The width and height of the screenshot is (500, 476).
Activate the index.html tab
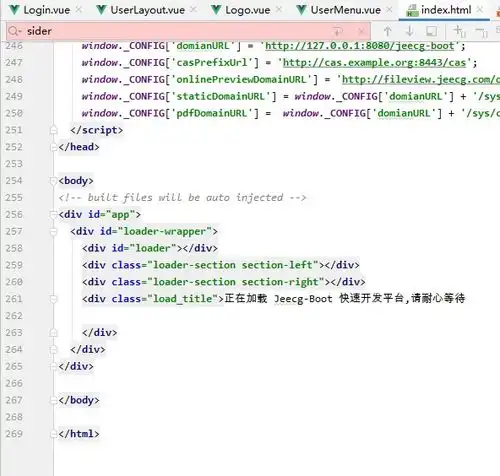tap(446, 10)
